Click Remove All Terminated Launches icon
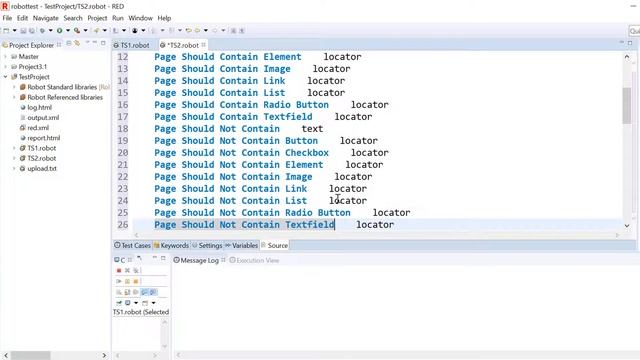The width and height of the screenshot is (640, 360). (x=136, y=270)
